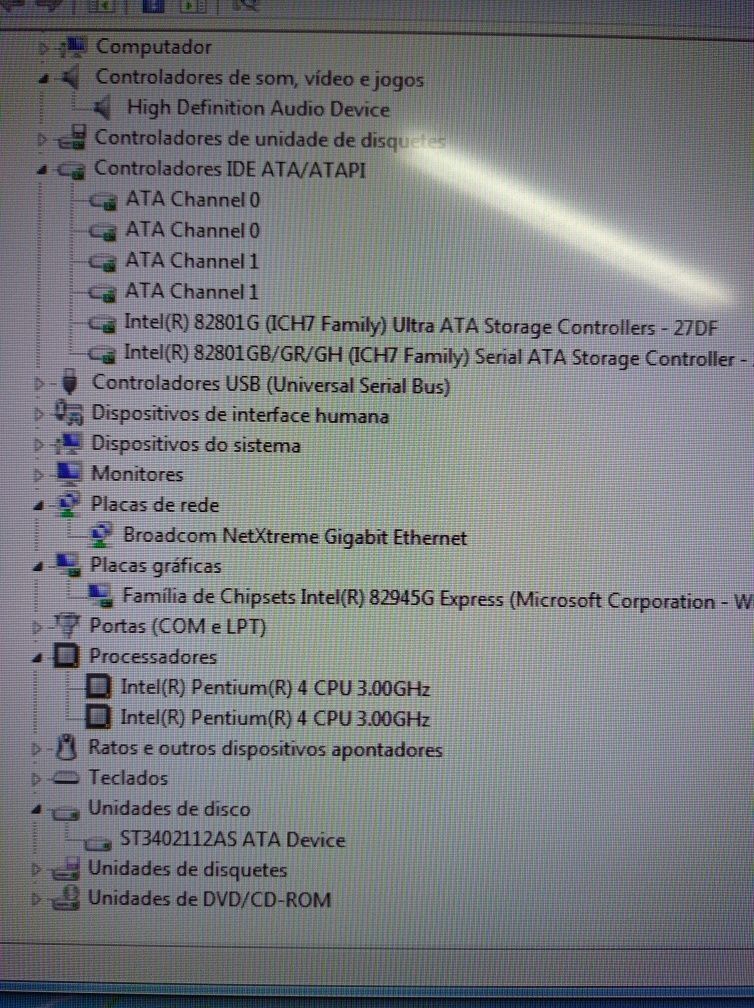
Task: Select the Computador label
Action: (154, 47)
